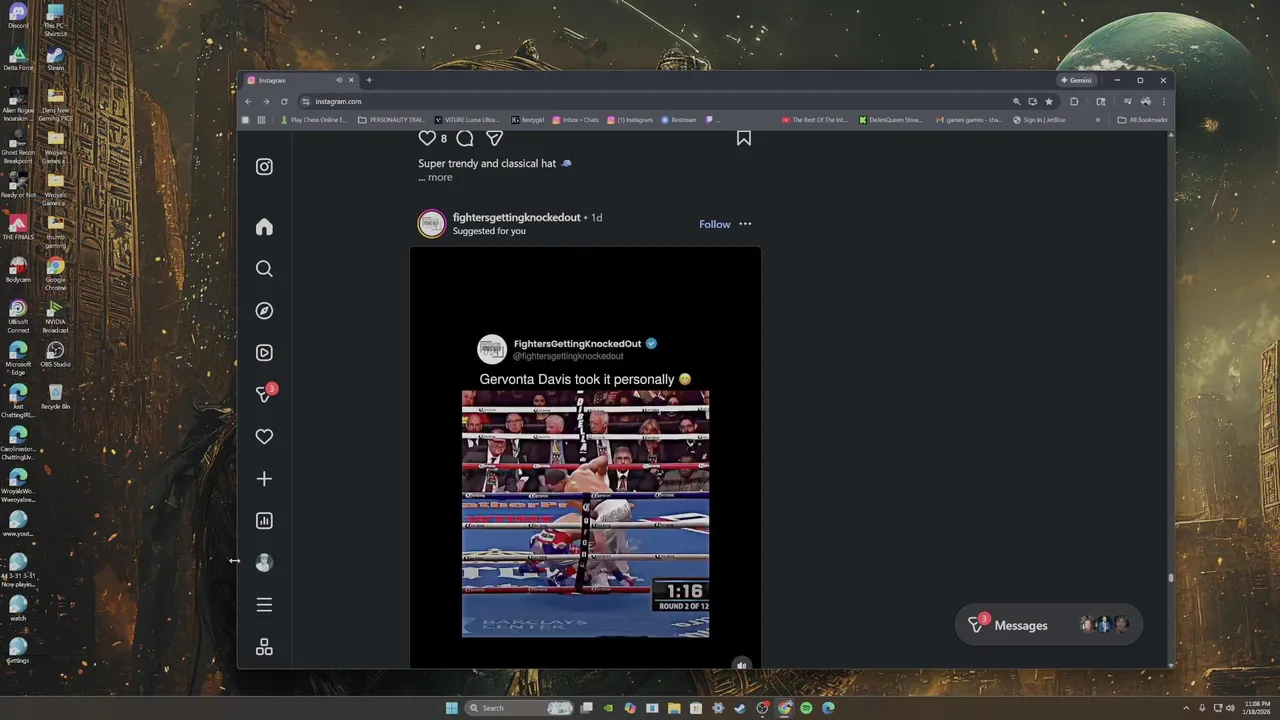
Task: Click the Gervonta Davis boxing video
Action: (x=585, y=514)
